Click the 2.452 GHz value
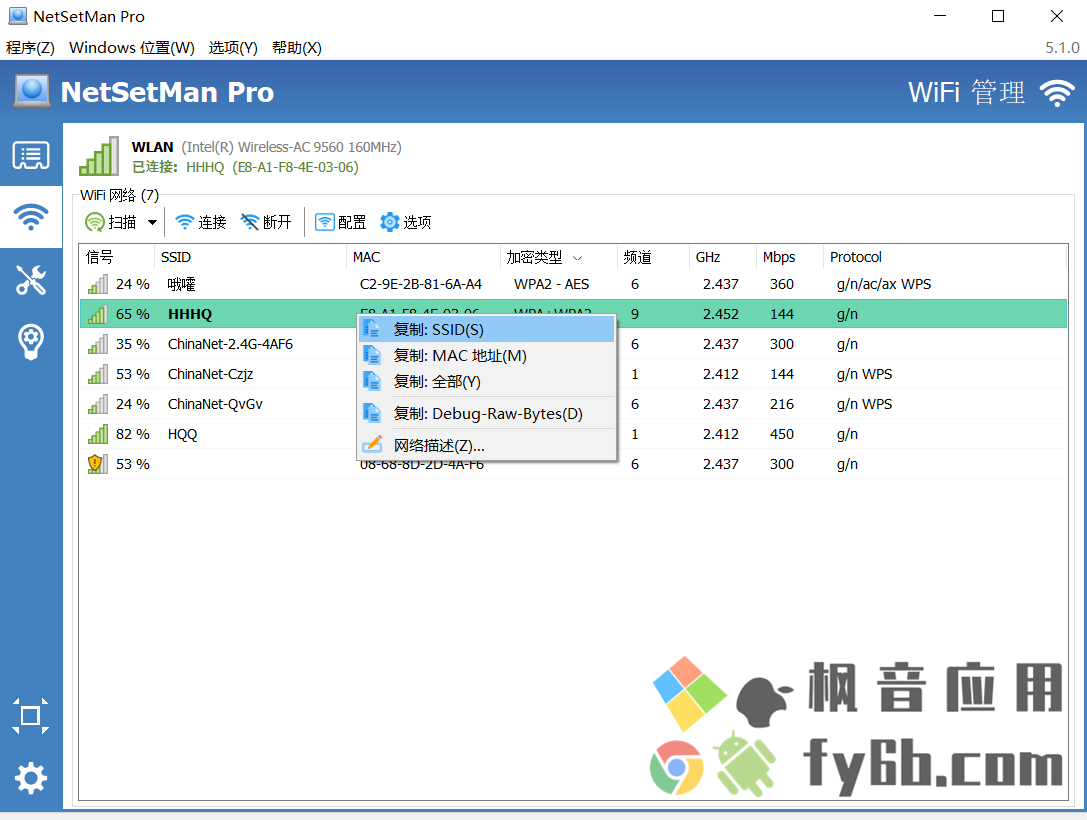Viewport: 1087px width, 820px height. (x=721, y=314)
